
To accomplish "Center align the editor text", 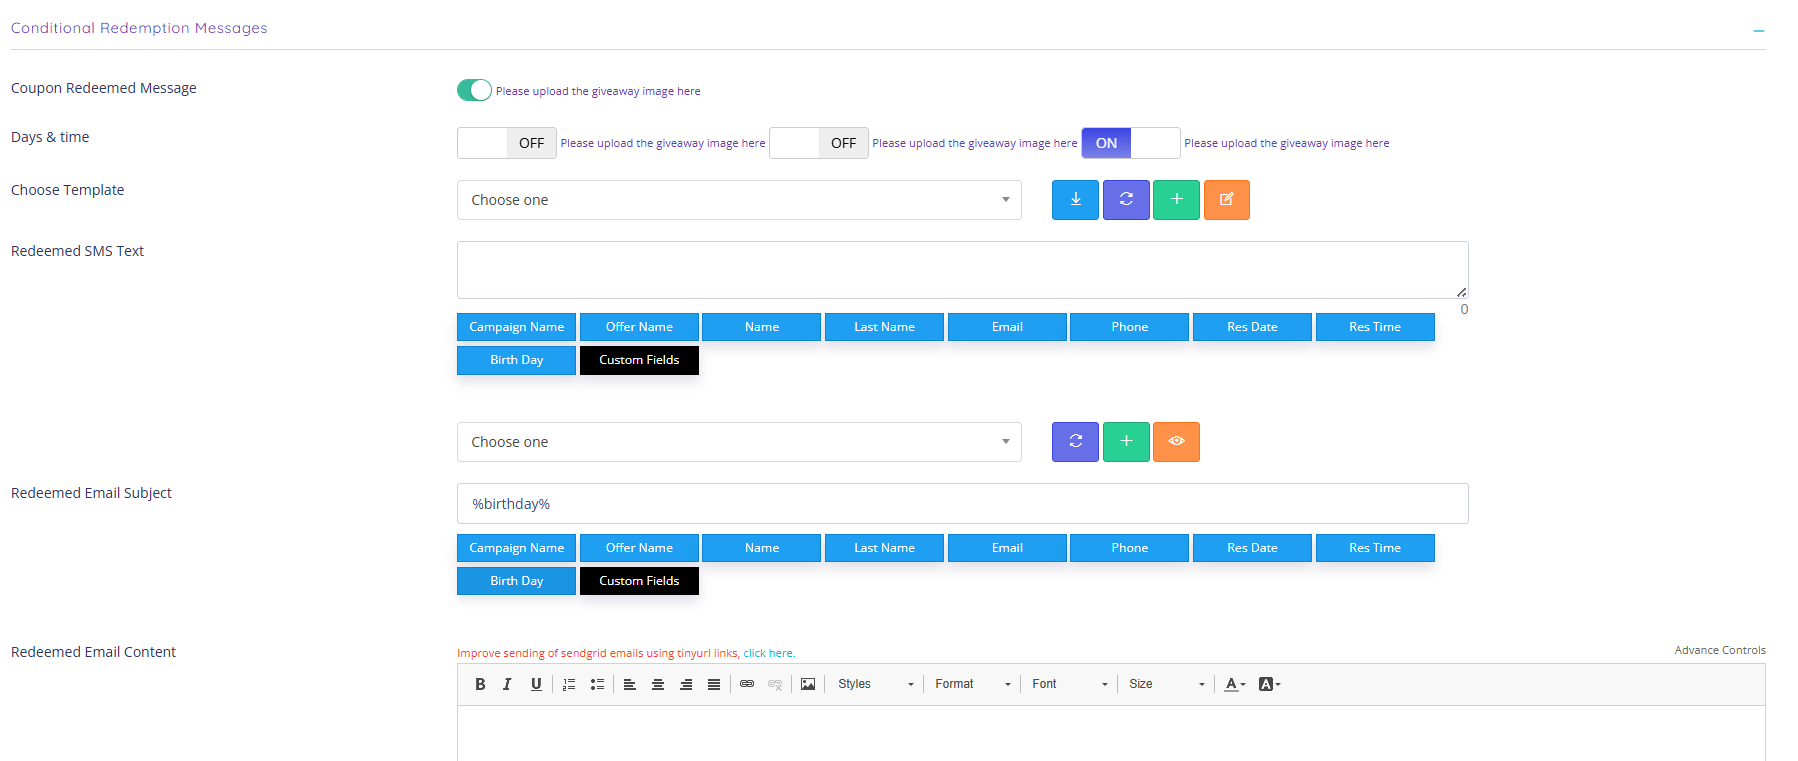I will 658,684.
